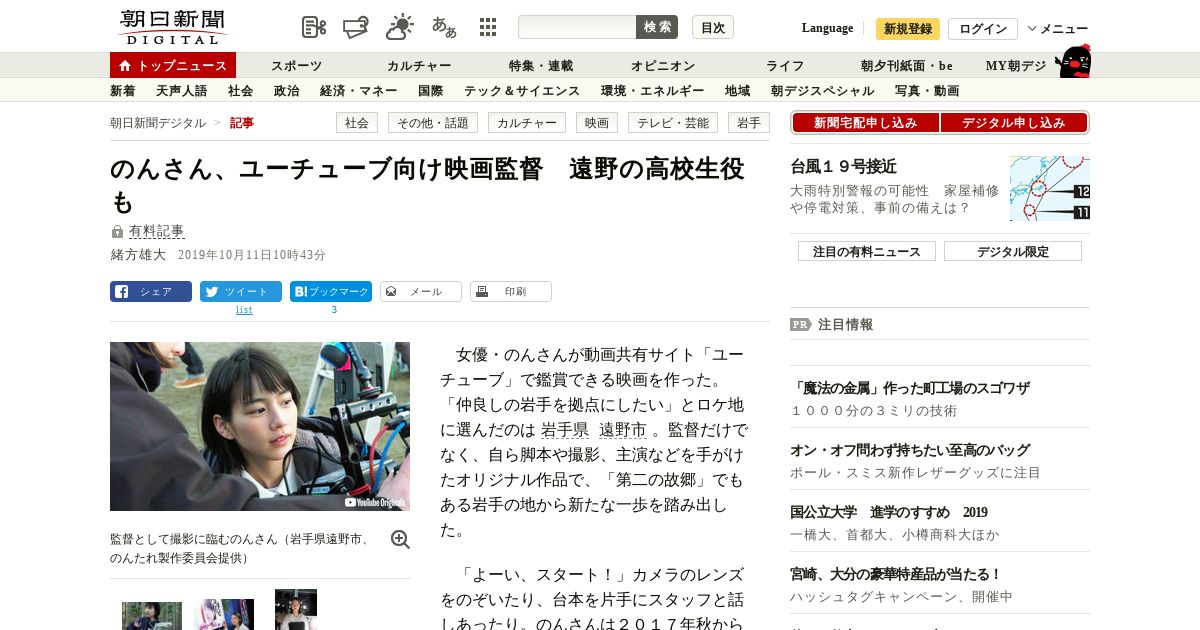Screen dimensions: 1200x630
Task: Select テック＆サイエンス in sub navigation
Action: (522, 91)
